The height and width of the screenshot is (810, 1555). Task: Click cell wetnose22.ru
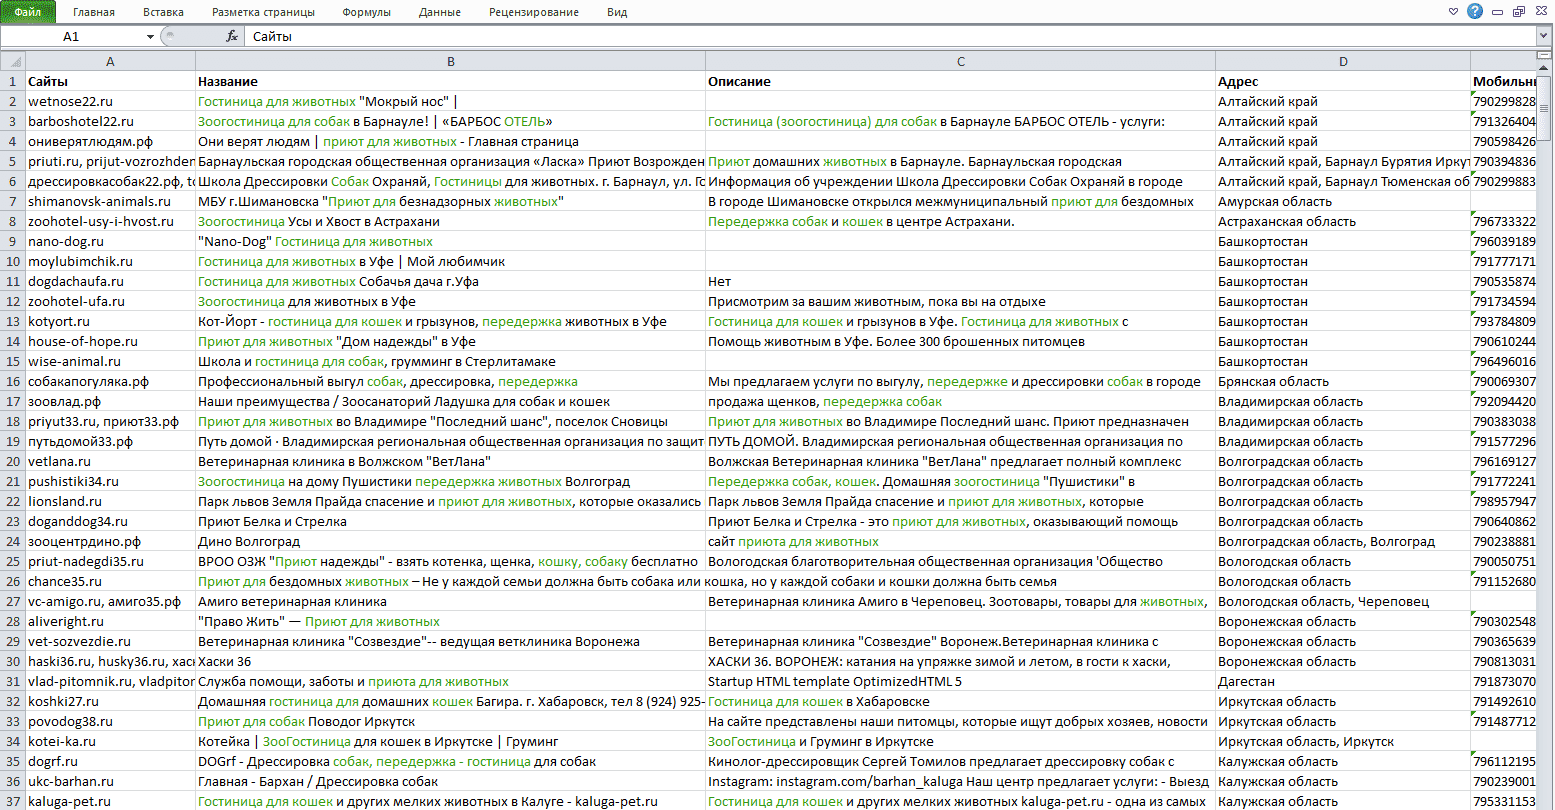click(110, 101)
